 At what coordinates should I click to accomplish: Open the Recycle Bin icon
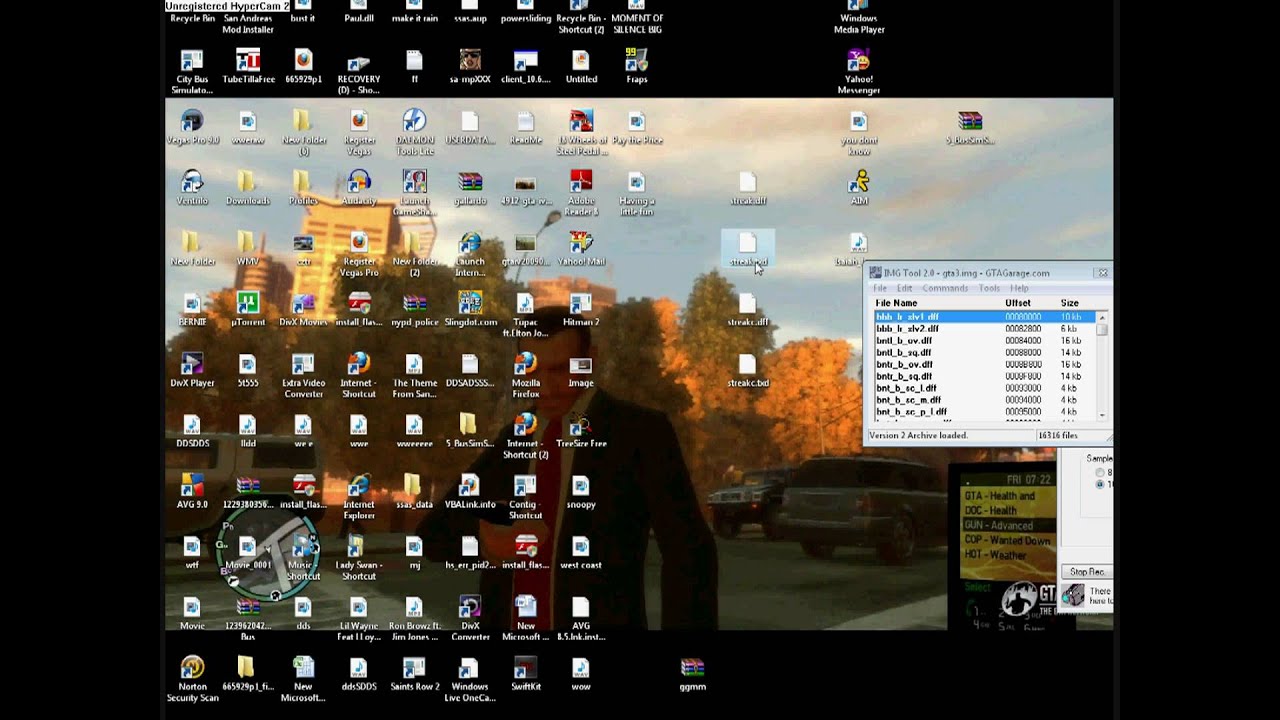(192, 12)
